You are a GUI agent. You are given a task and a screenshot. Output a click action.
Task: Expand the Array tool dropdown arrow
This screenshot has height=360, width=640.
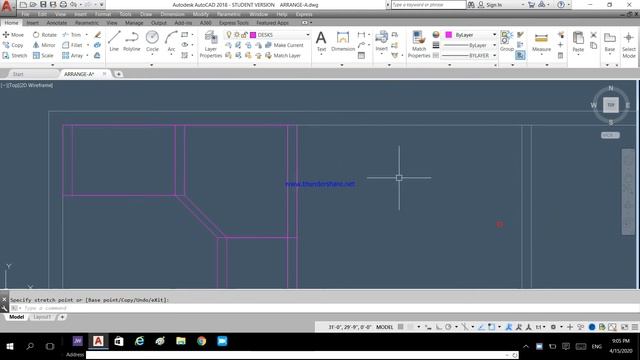(x=87, y=55)
